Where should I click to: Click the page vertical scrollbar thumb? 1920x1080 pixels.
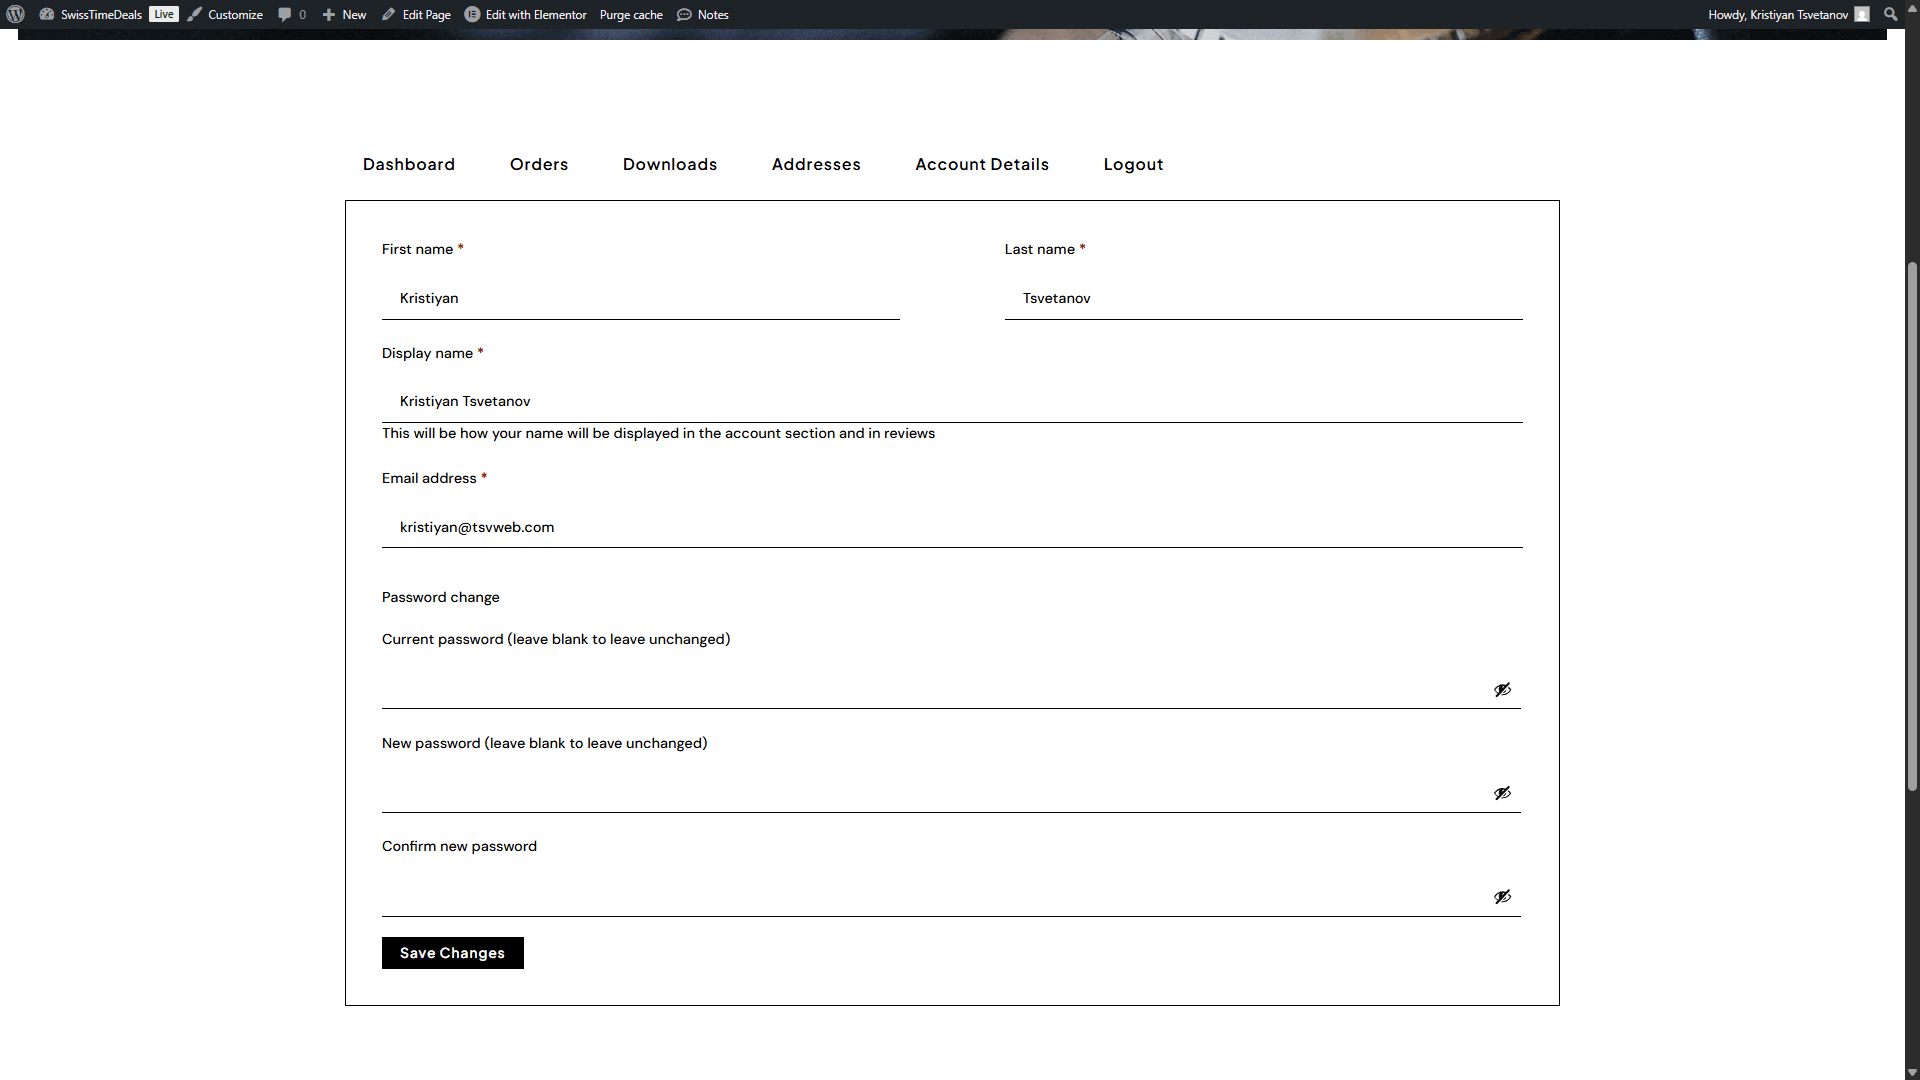pos(1912,525)
